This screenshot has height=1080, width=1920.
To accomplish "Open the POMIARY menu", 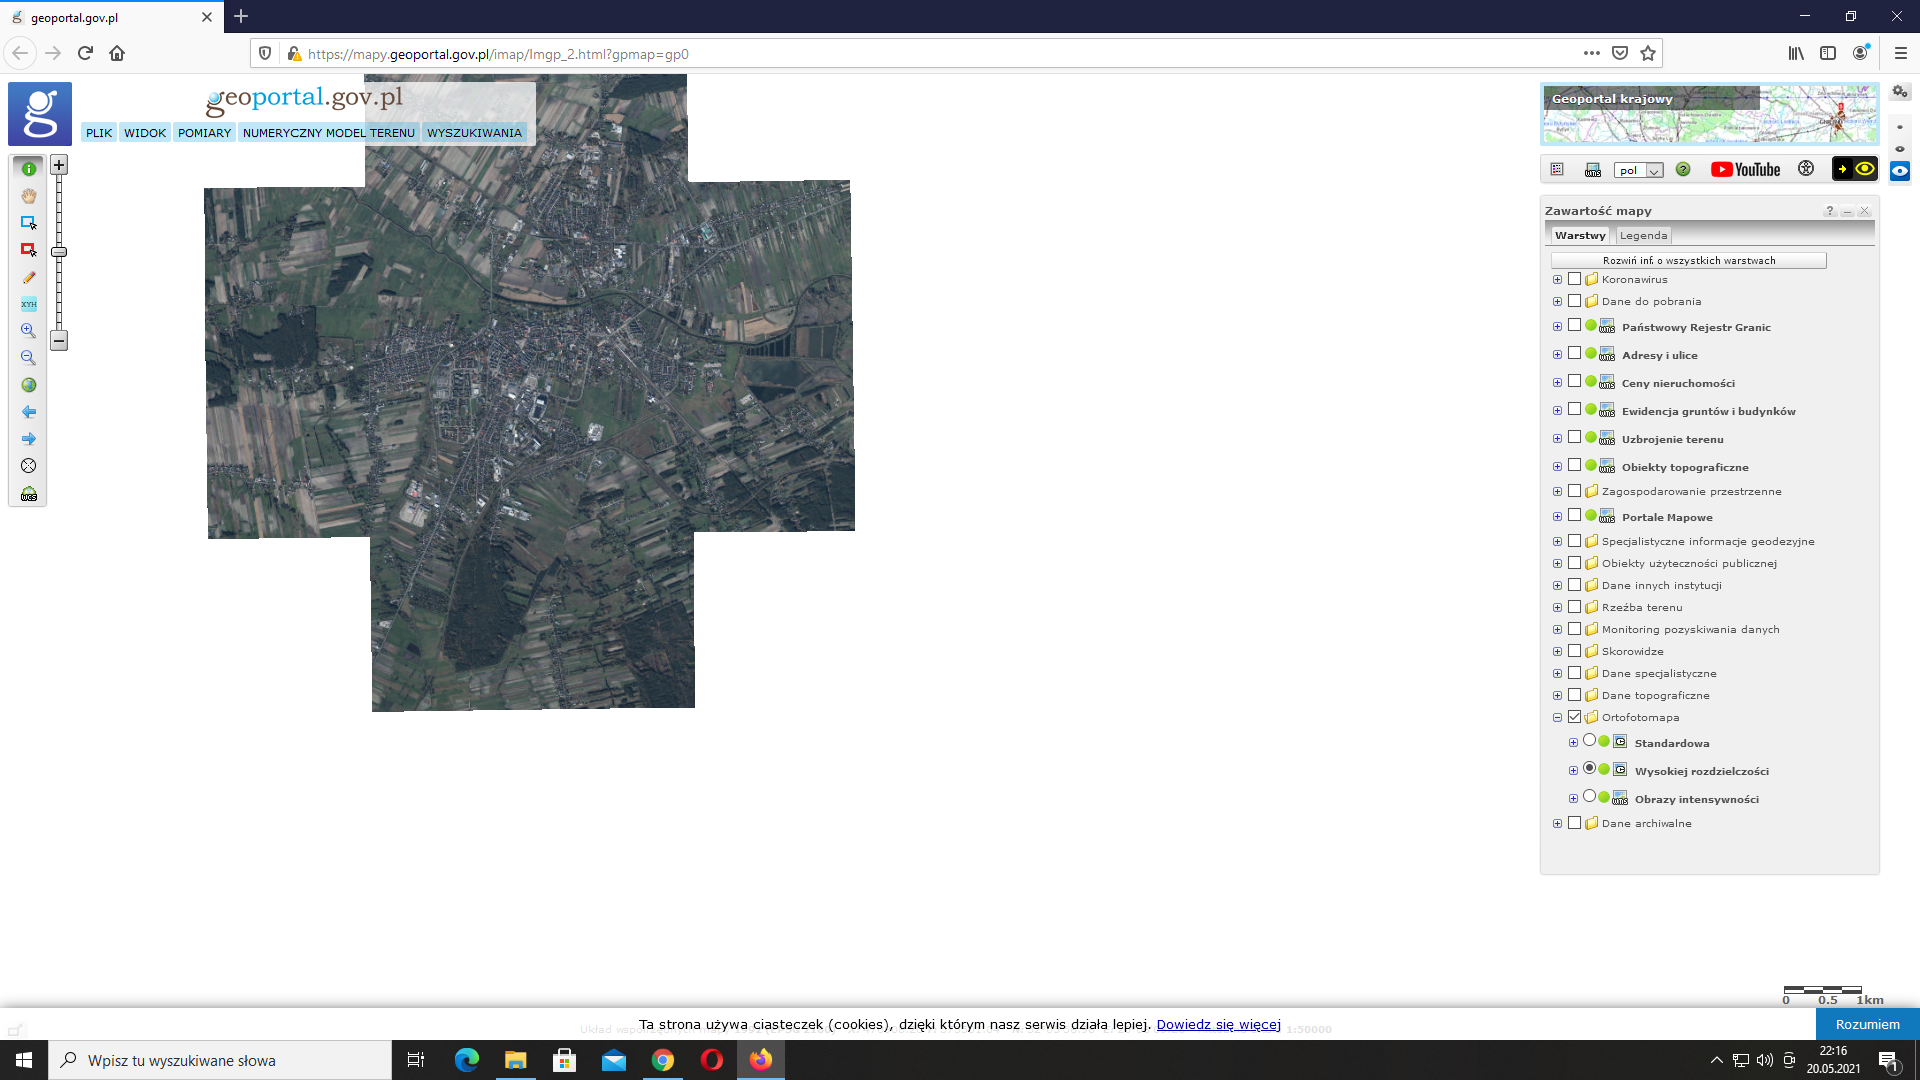I will pyautogui.click(x=204, y=133).
